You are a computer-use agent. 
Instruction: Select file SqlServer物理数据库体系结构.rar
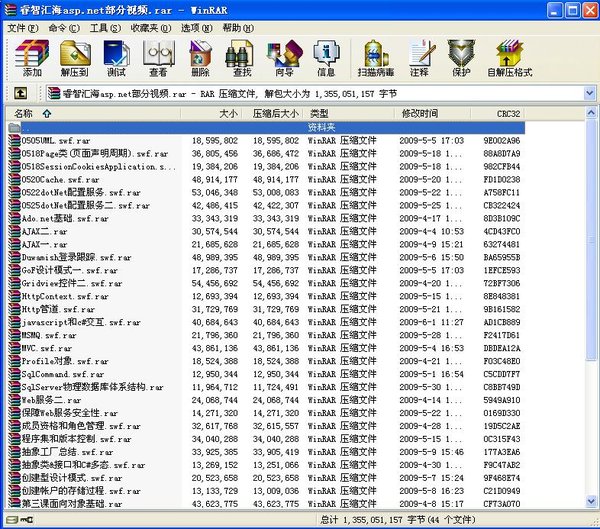(x=265, y=387)
